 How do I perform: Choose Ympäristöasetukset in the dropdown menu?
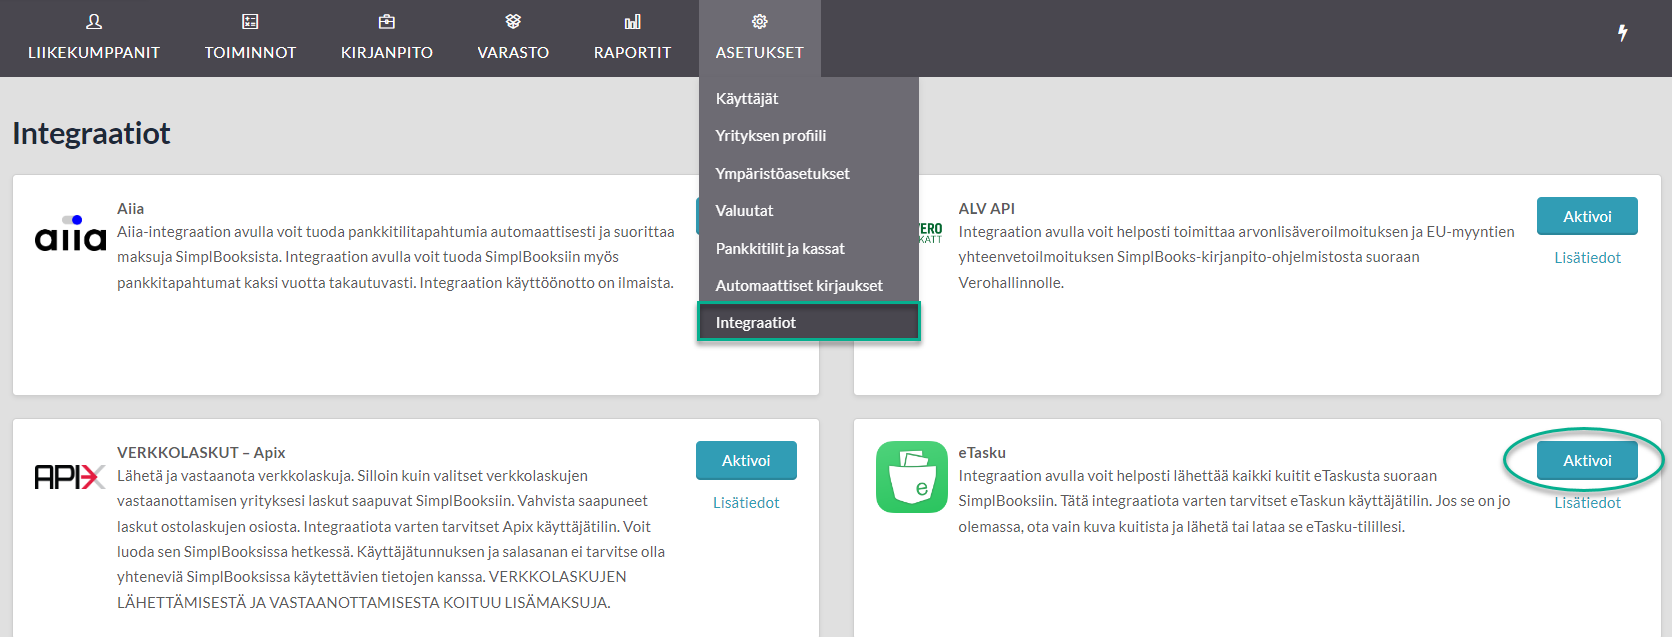tap(808, 173)
